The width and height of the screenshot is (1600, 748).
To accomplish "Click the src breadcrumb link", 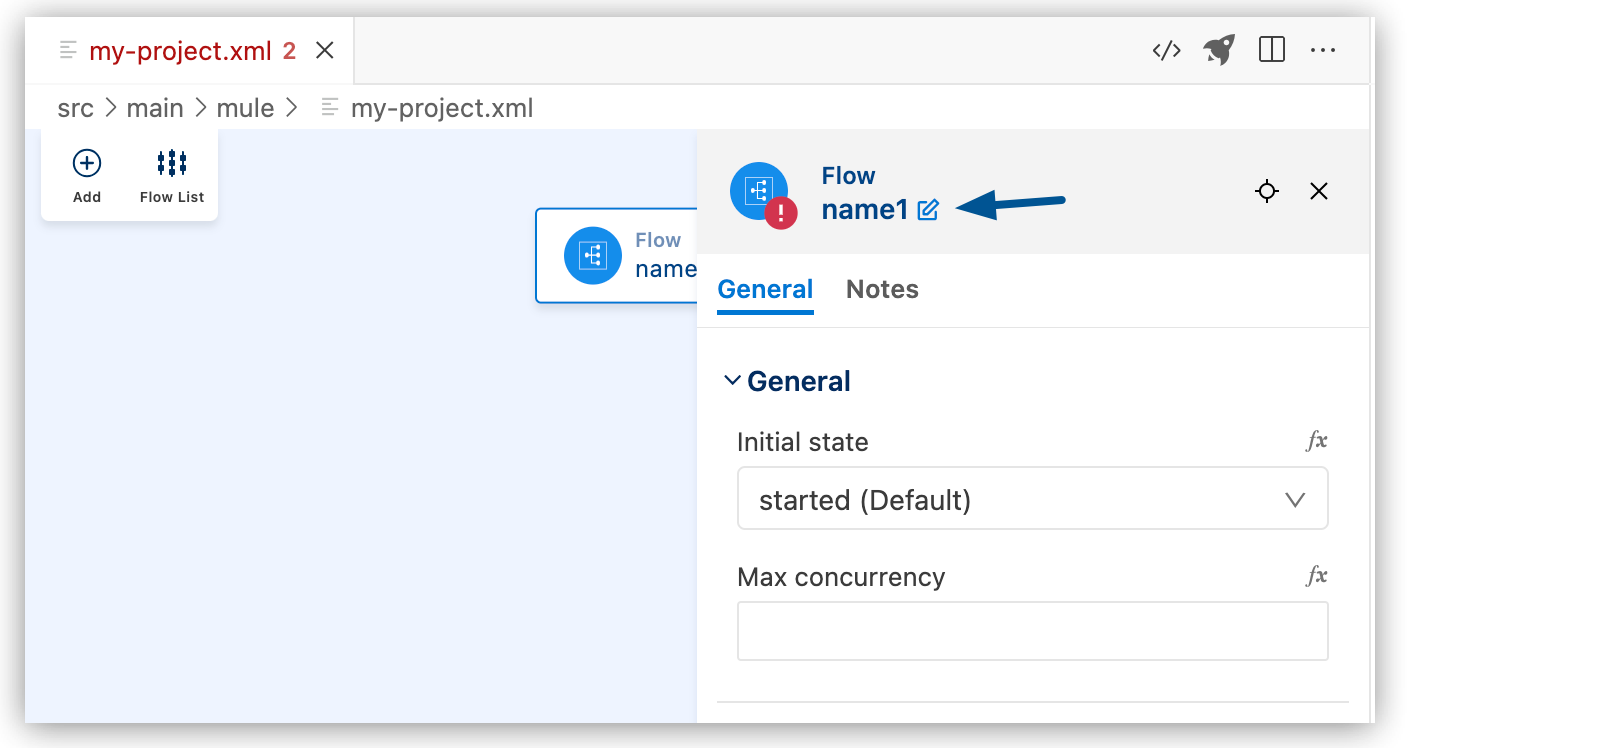I will (76, 107).
